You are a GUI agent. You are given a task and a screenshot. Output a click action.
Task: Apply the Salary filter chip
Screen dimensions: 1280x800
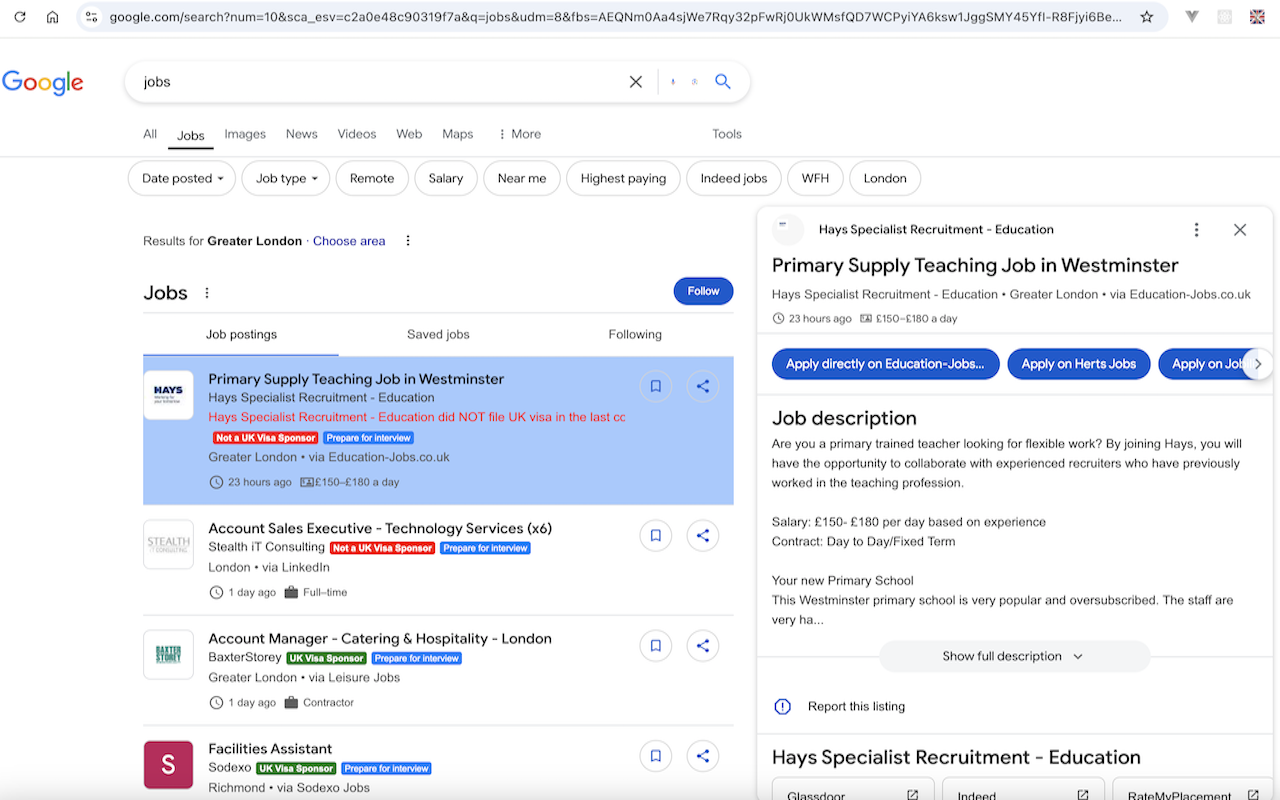tap(446, 179)
